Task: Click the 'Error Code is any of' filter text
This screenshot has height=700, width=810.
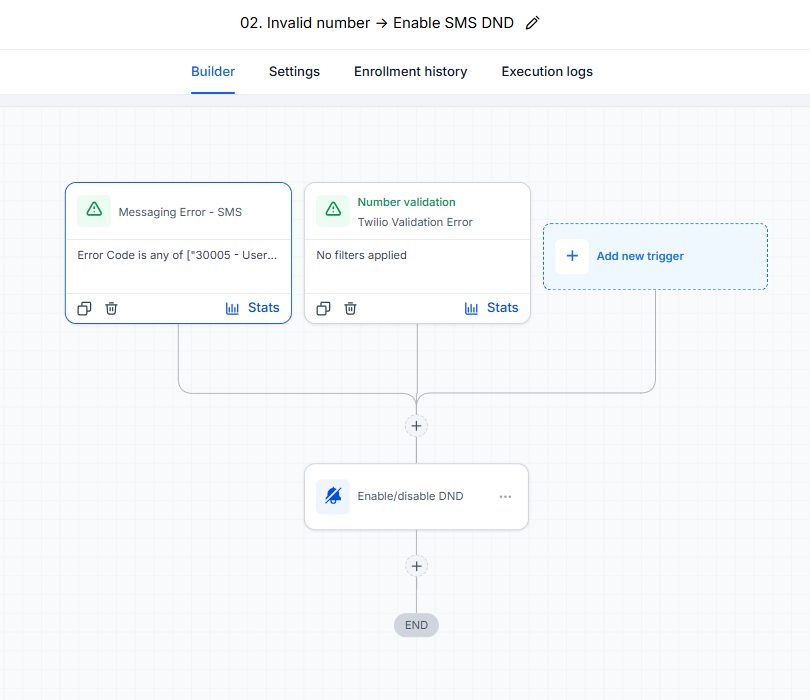Action: click(177, 255)
